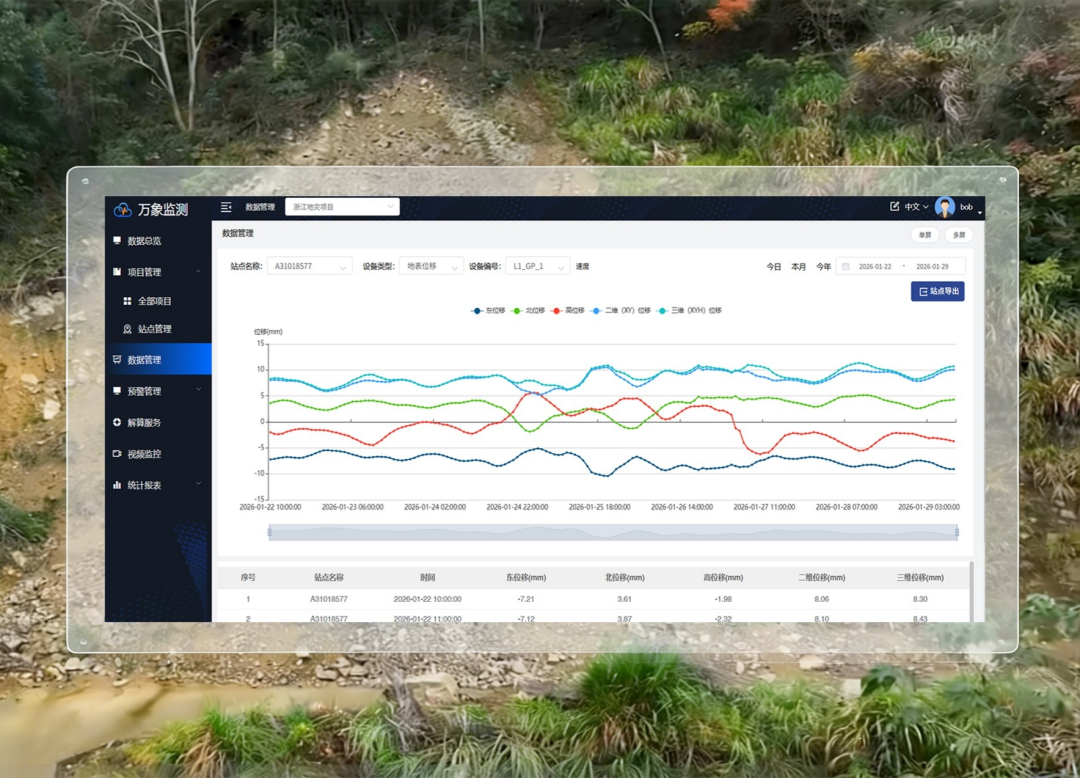Click the date range input field
Viewport: 1080px width, 778px height.
coord(901,267)
